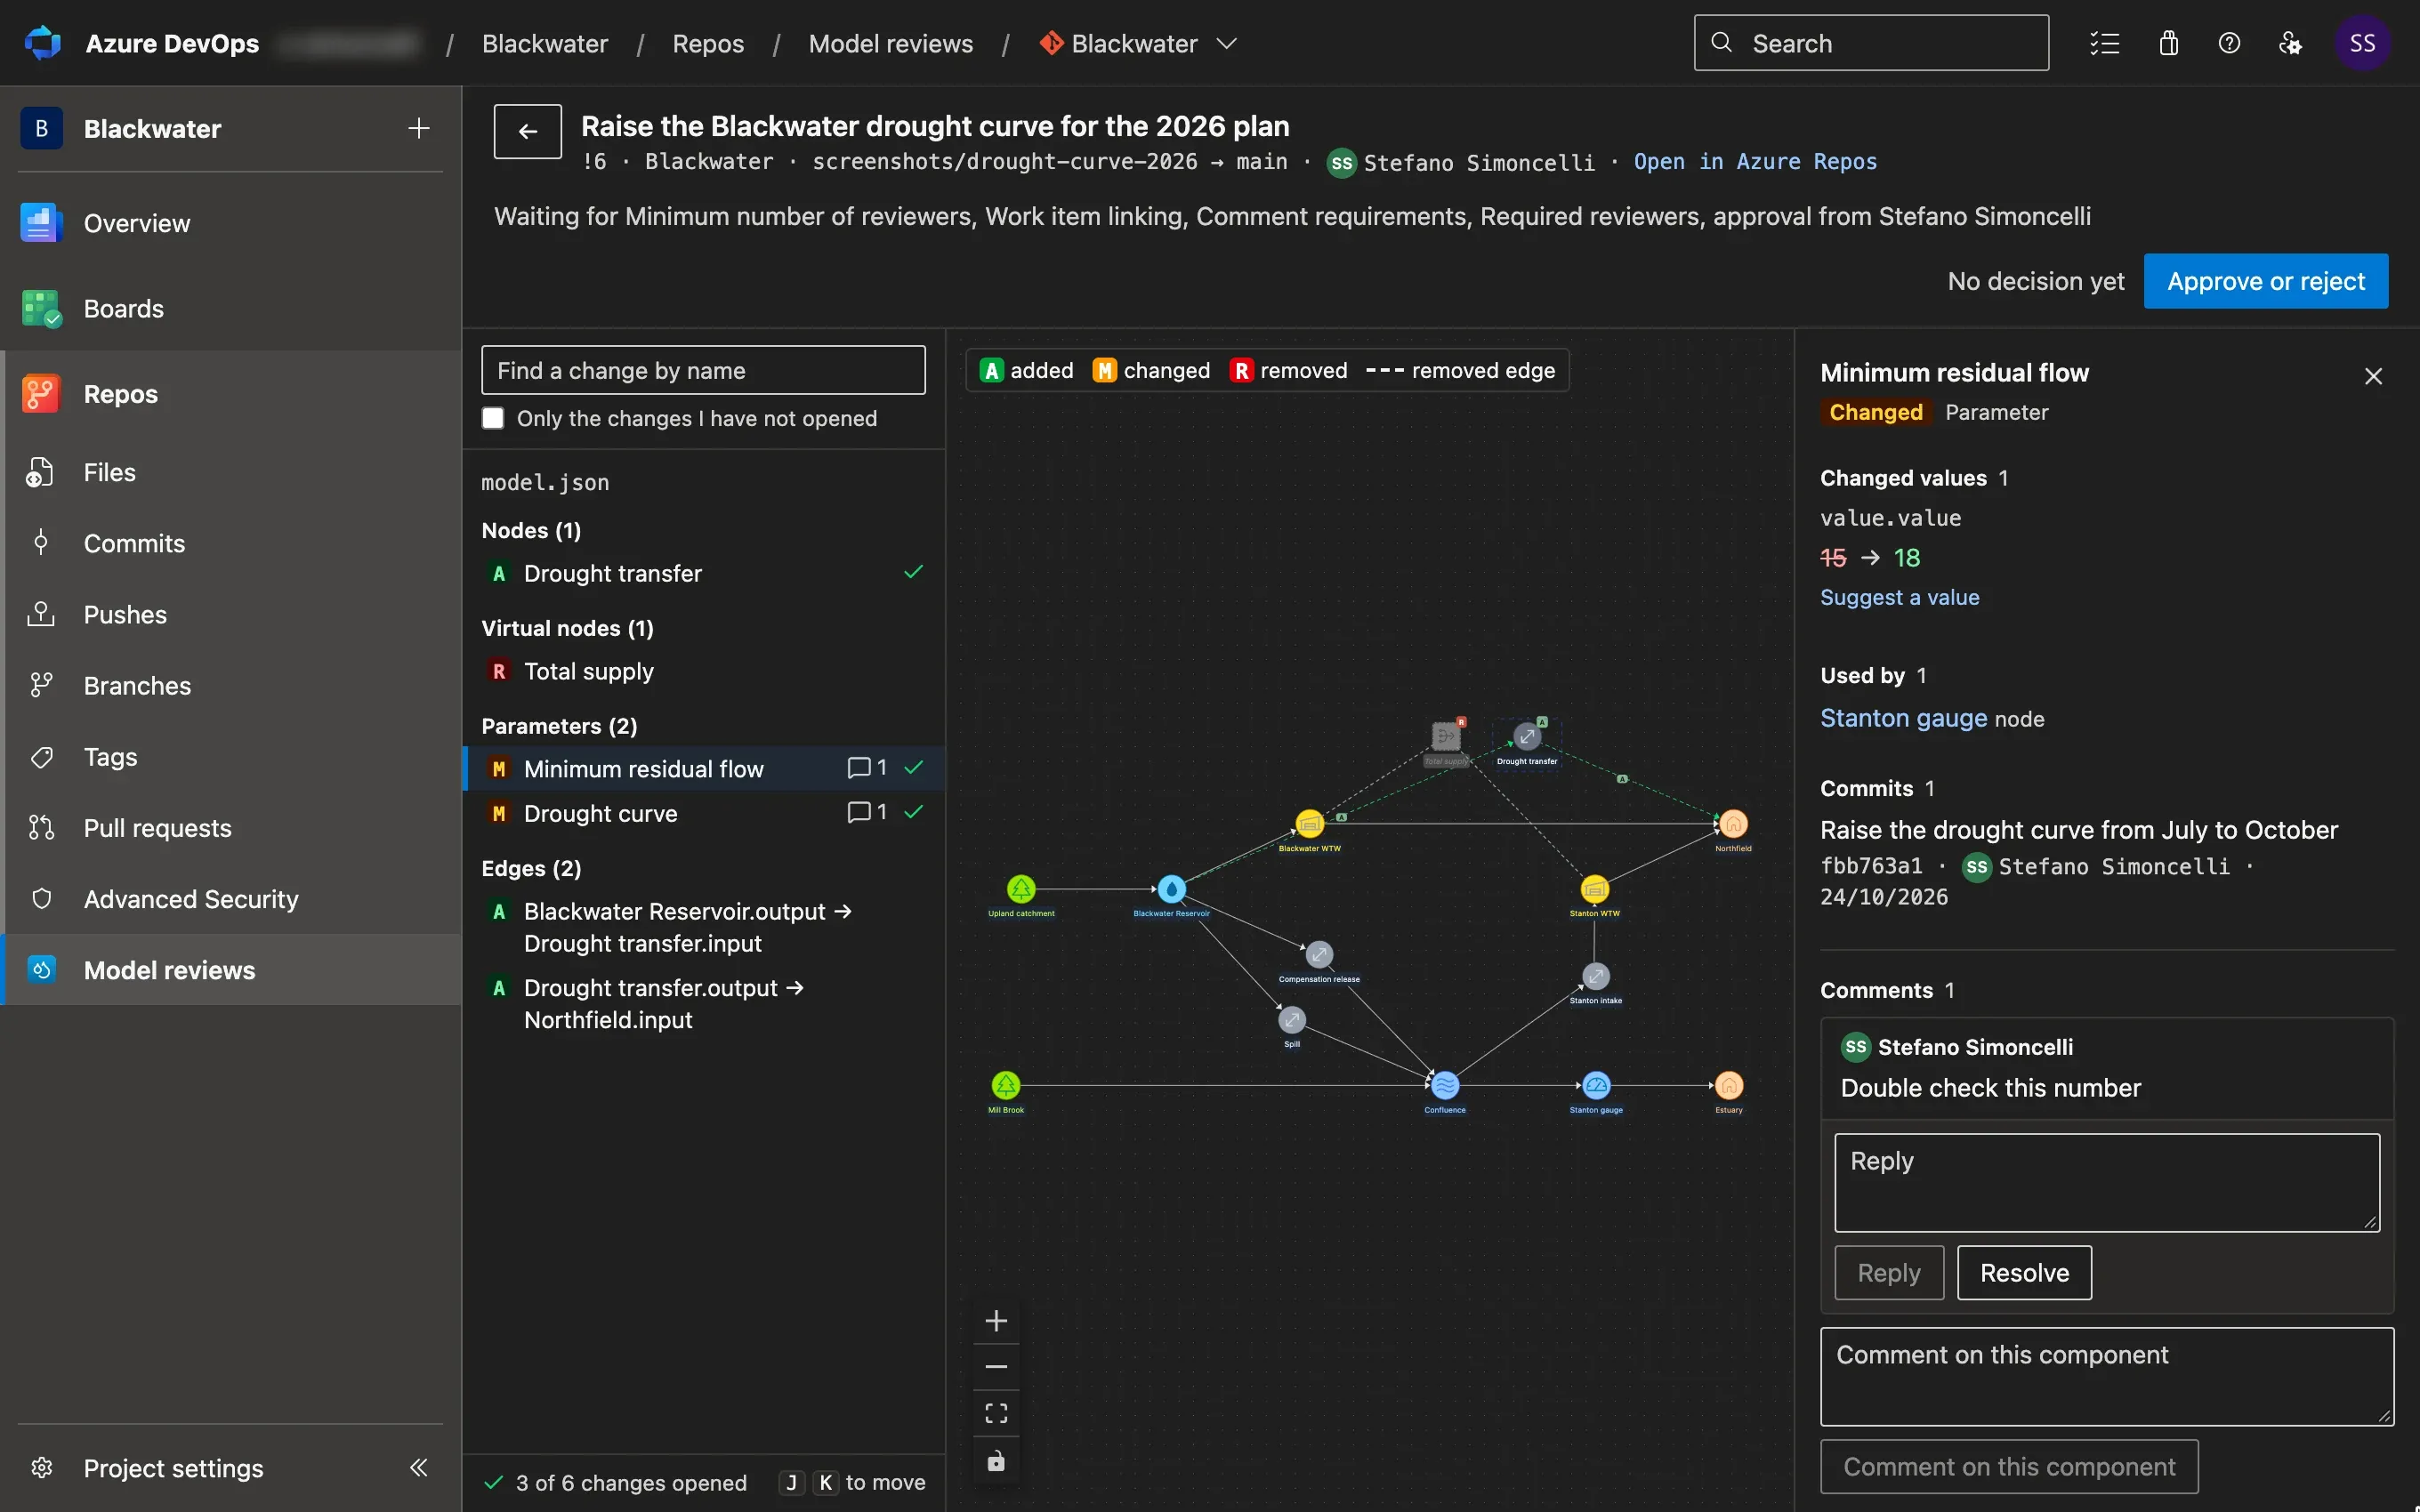
Task: Click the Azure DevOps logo icon
Action: click(42, 43)
